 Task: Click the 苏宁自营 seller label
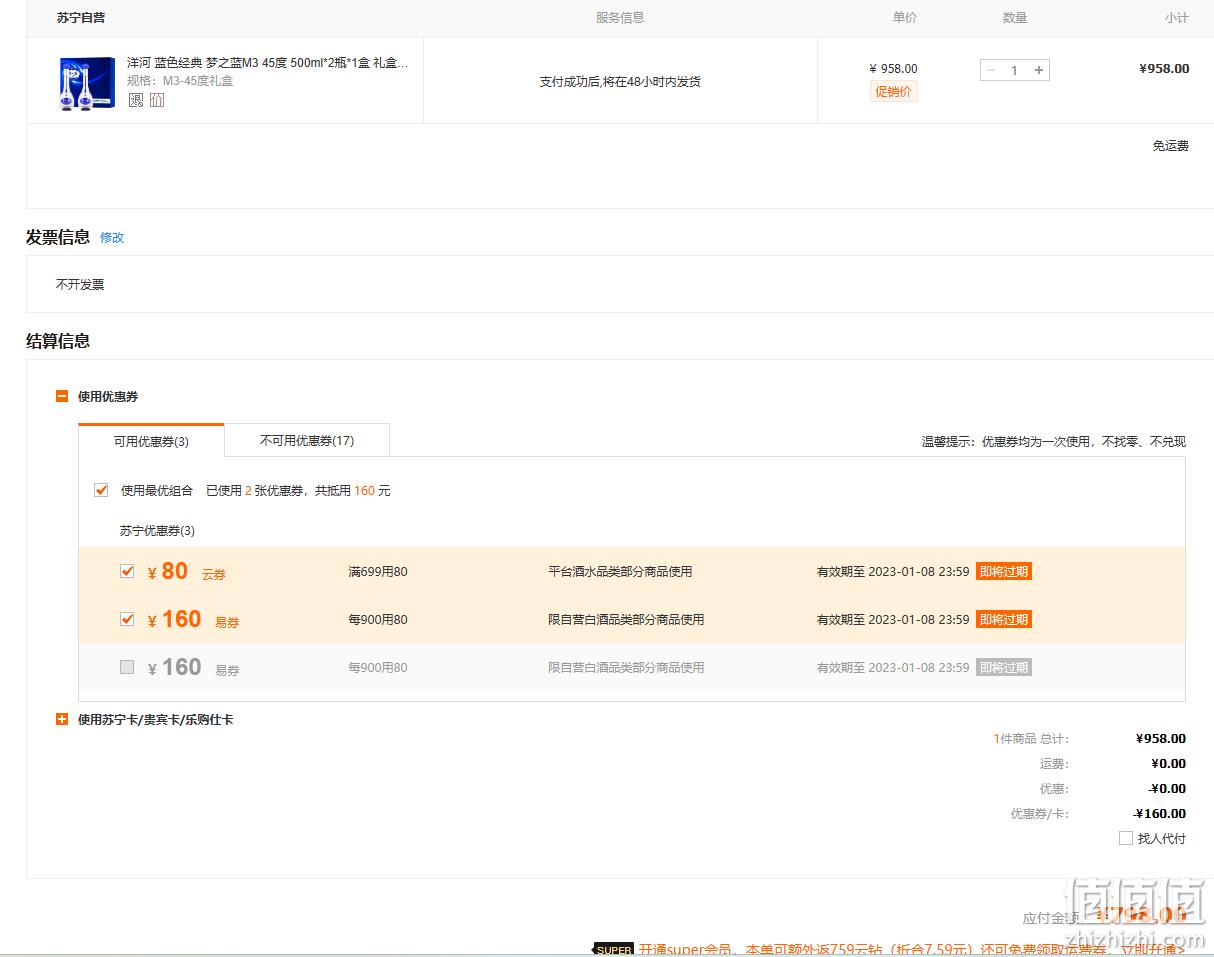tap(81, 18)
